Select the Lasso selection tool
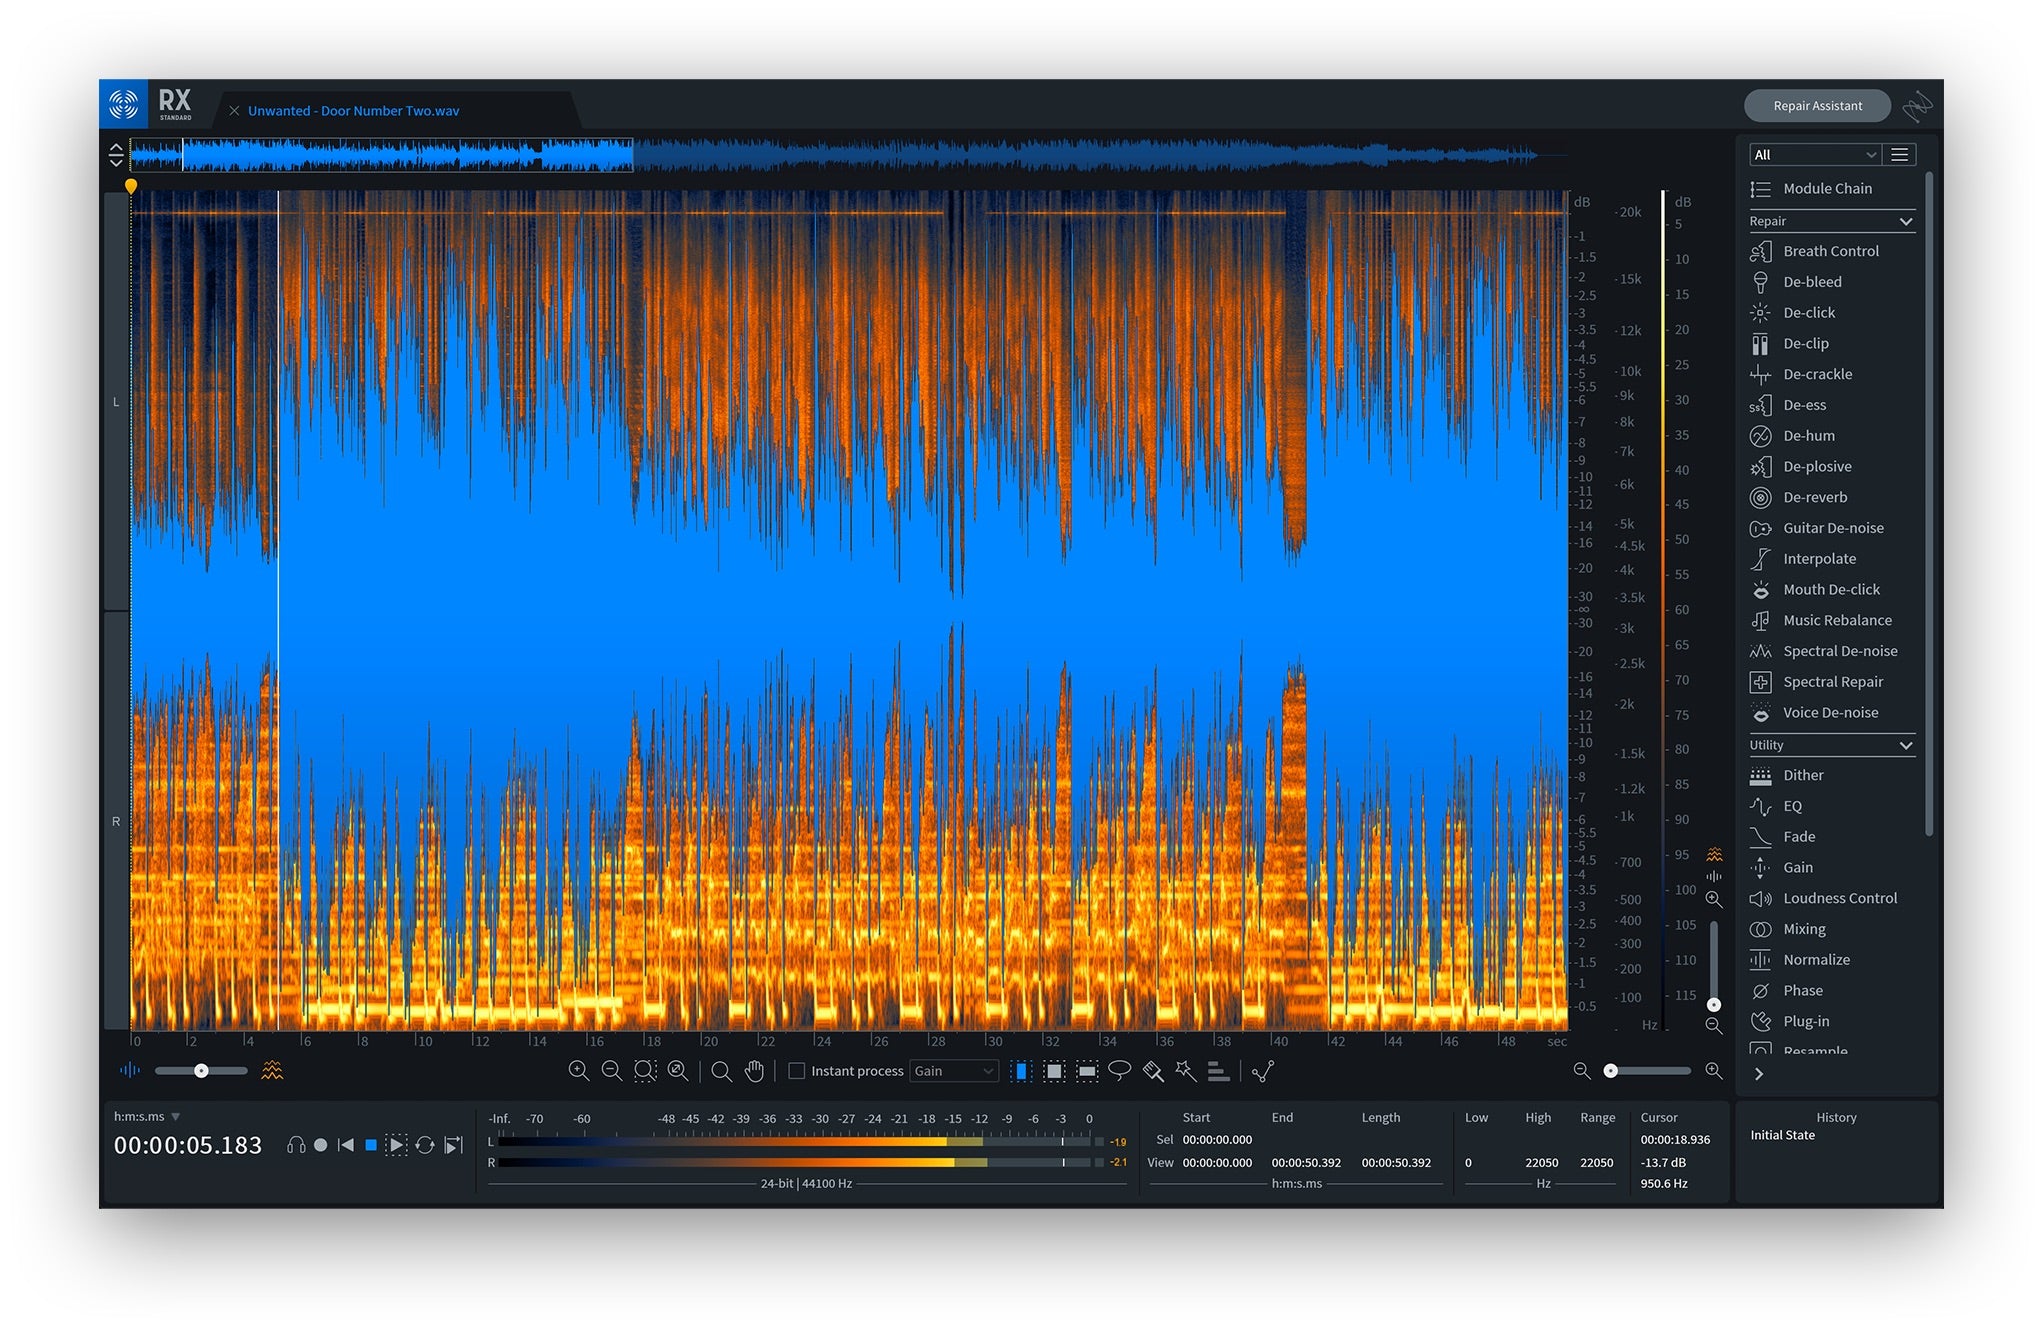Viewport: 2043px width, 1328px height. (x=1120, y=1071)
